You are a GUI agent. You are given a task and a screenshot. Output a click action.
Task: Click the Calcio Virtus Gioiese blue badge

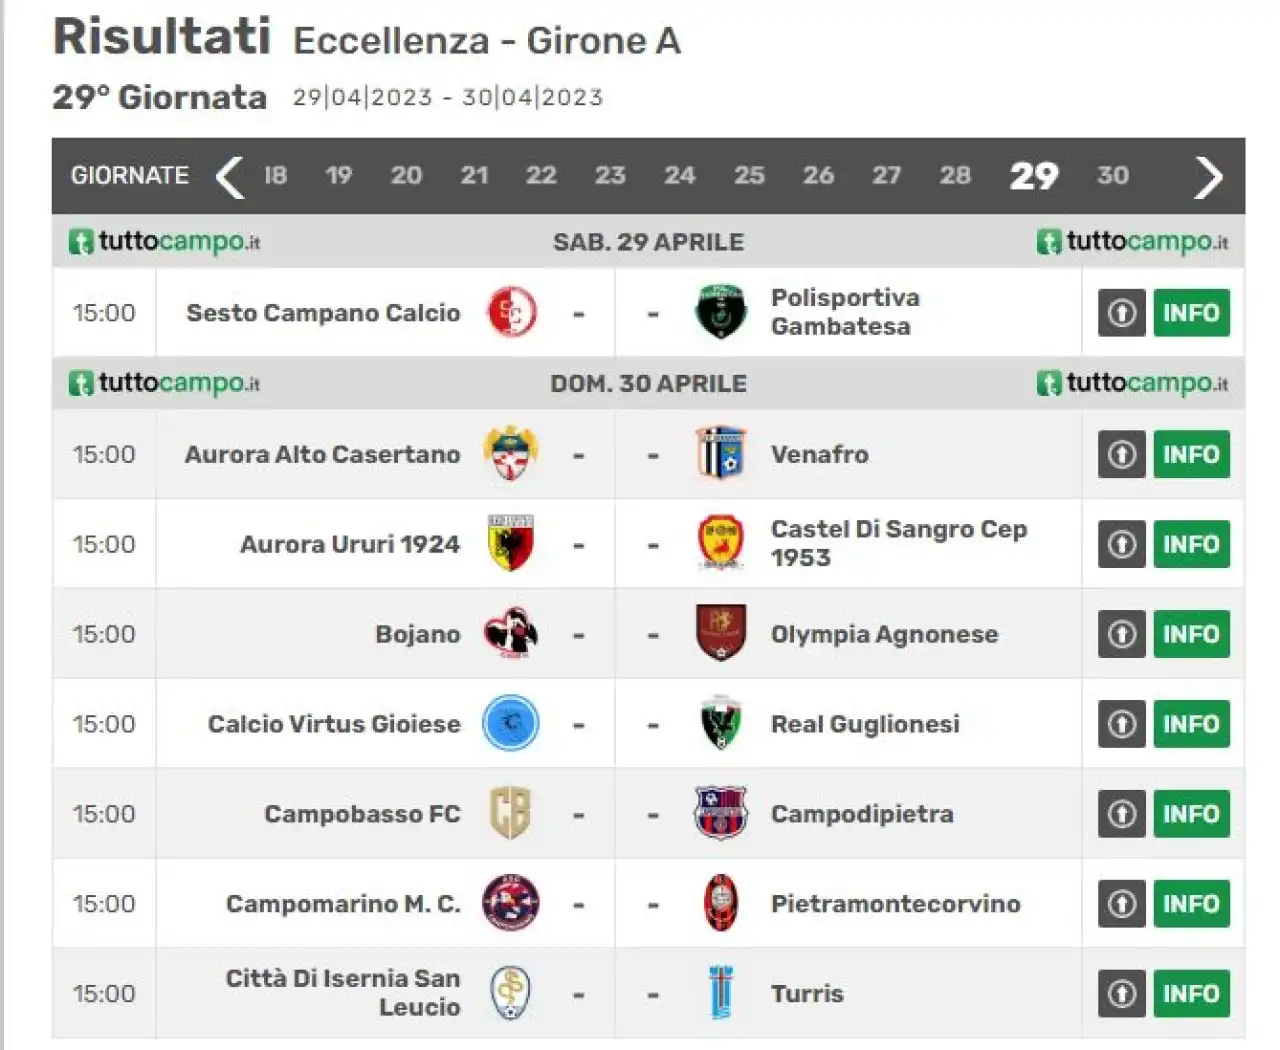[x=511, y=724]
